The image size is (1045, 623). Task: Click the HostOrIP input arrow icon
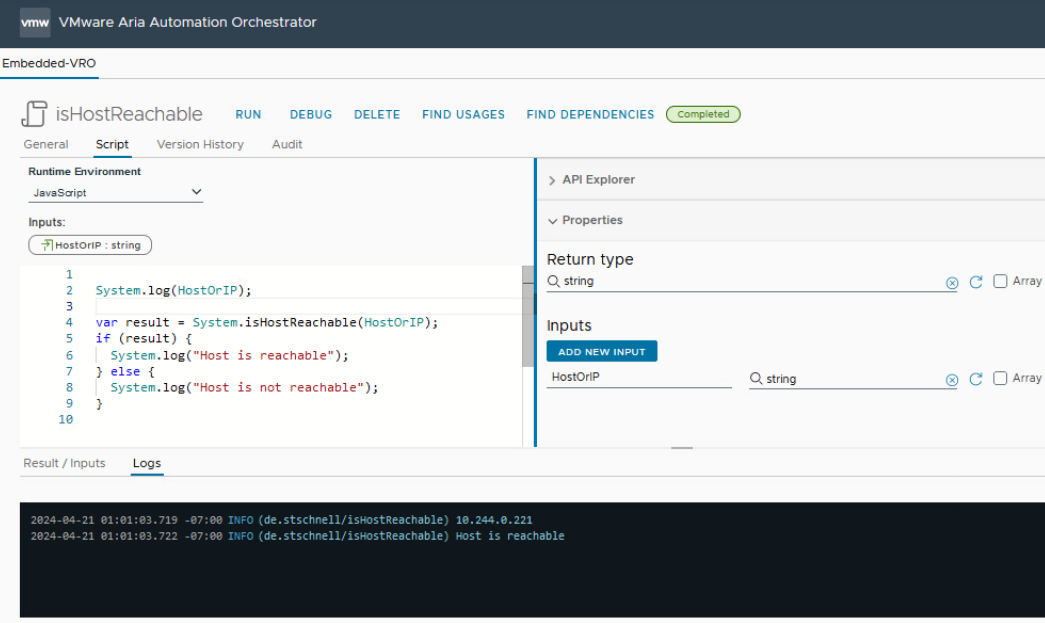click(x=47, y=245)
